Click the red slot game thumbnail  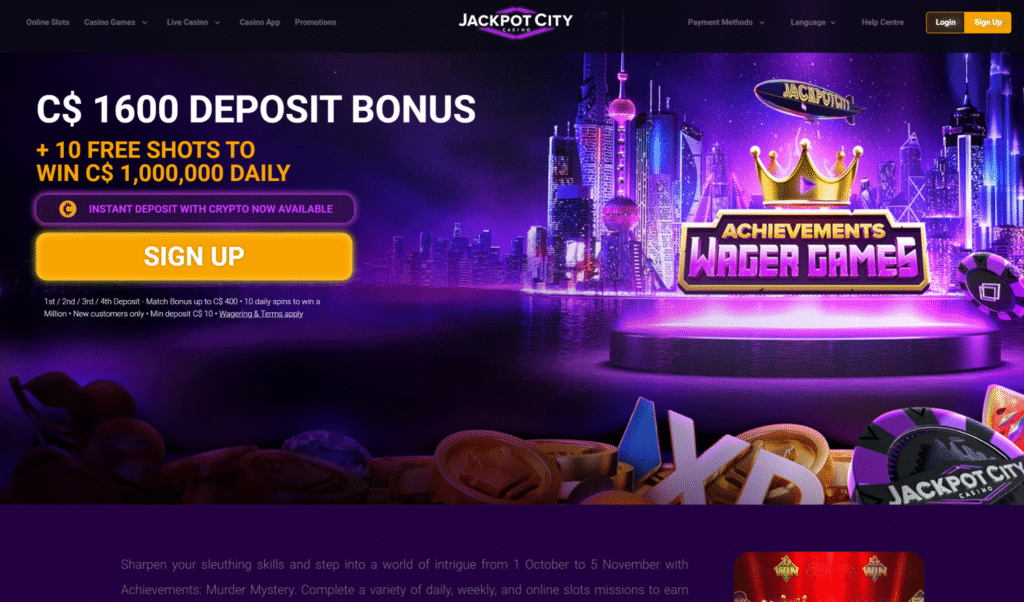coord(829,577)
